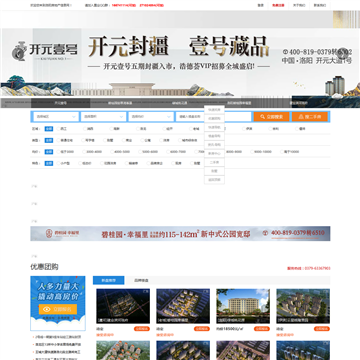Image resolution: width=360 pixels, height=360 pixels.
Task: Click 全部 in the 类型 row
Action: coord(49,140)
